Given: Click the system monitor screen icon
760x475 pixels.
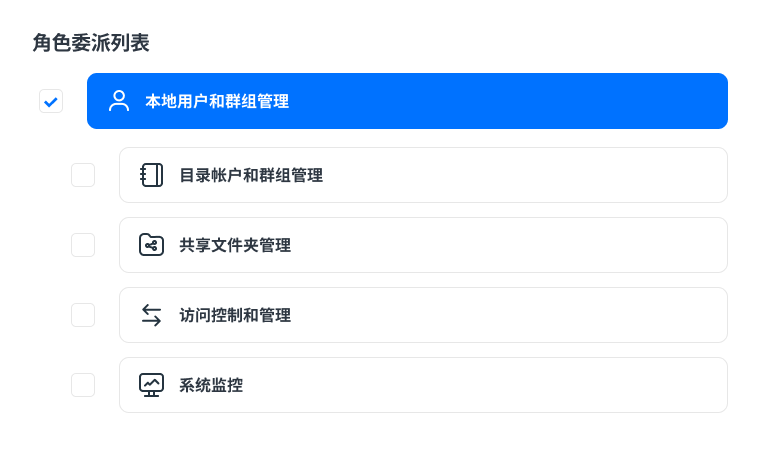Looking at the screenshot, I should coord(151,385).
